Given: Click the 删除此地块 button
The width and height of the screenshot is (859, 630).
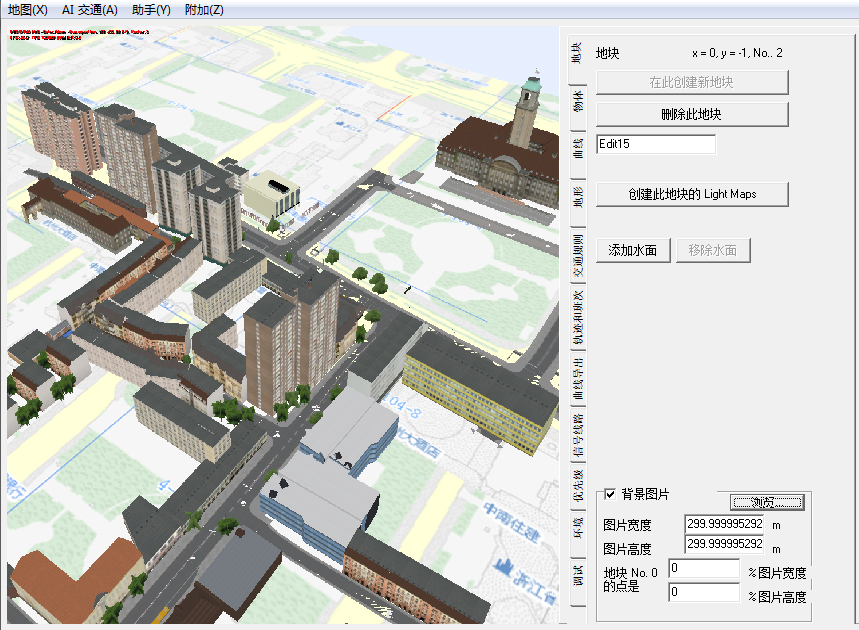Looking at the screenshot, I should [x=692, y=114].
